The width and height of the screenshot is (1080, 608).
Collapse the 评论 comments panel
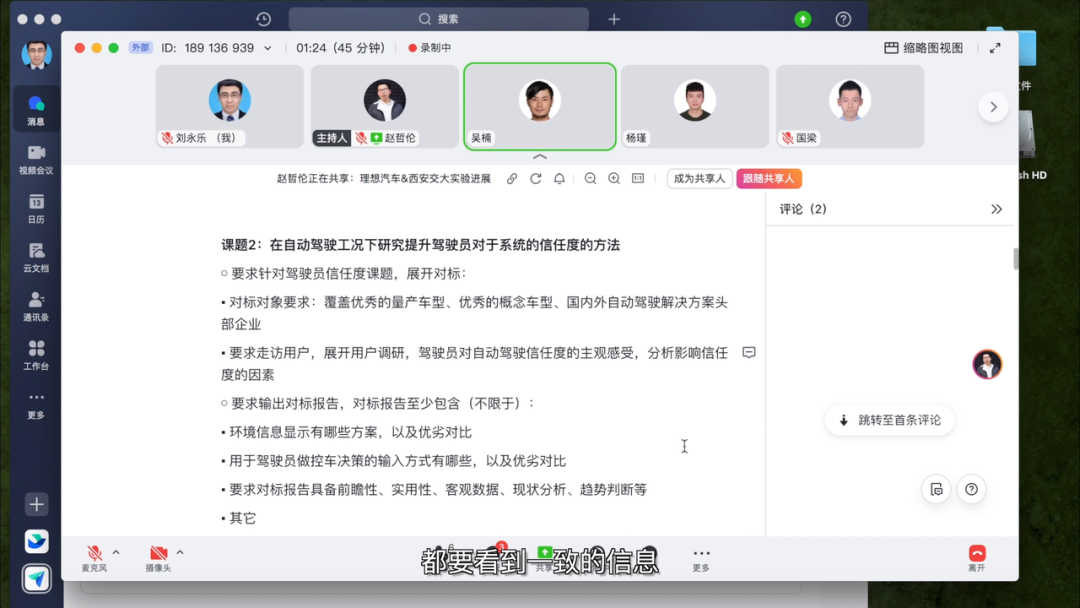coord(996,209)
